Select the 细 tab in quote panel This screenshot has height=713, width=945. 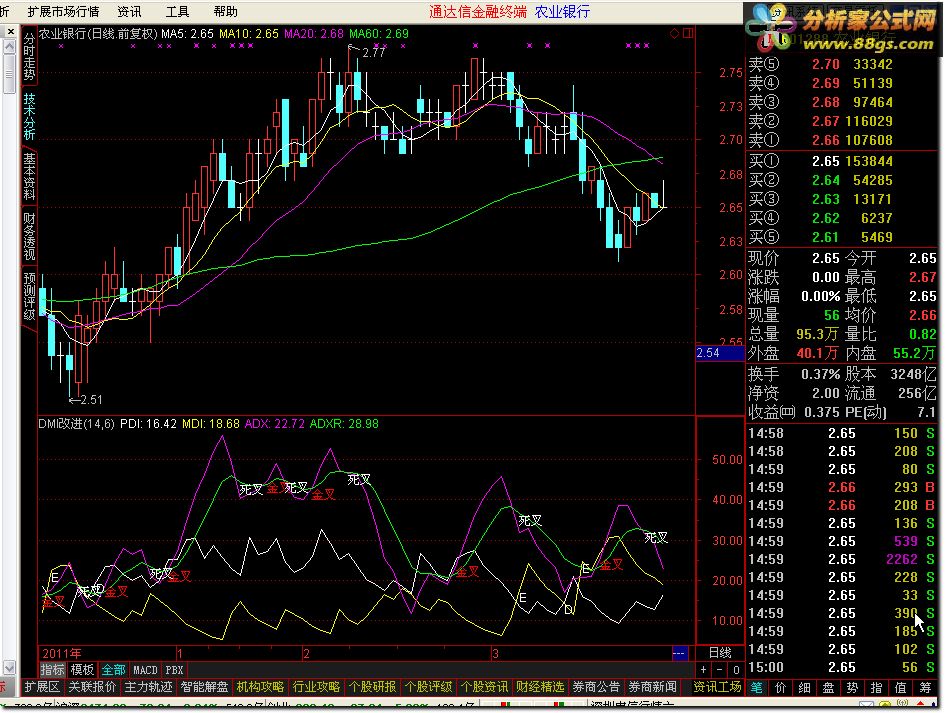point(805,688)
